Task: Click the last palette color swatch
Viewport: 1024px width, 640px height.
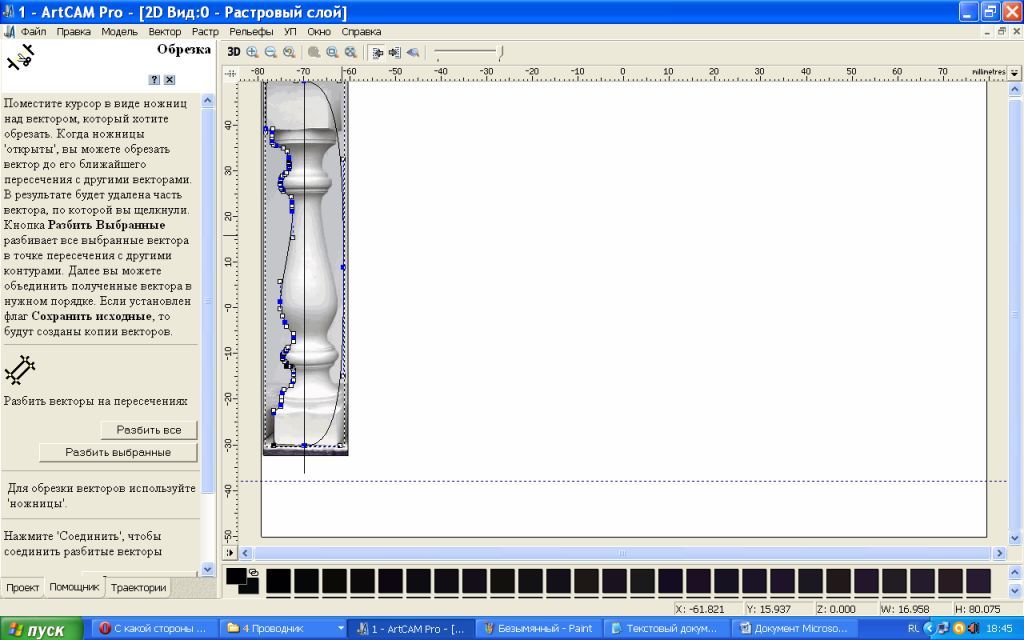Action: coord(978,581)
